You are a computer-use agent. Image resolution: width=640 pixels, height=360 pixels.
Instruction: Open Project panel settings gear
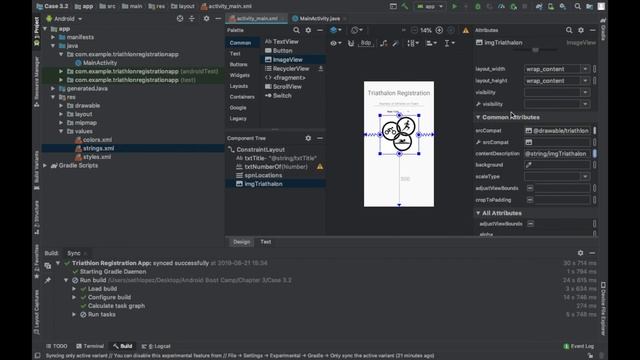[207, 19]
